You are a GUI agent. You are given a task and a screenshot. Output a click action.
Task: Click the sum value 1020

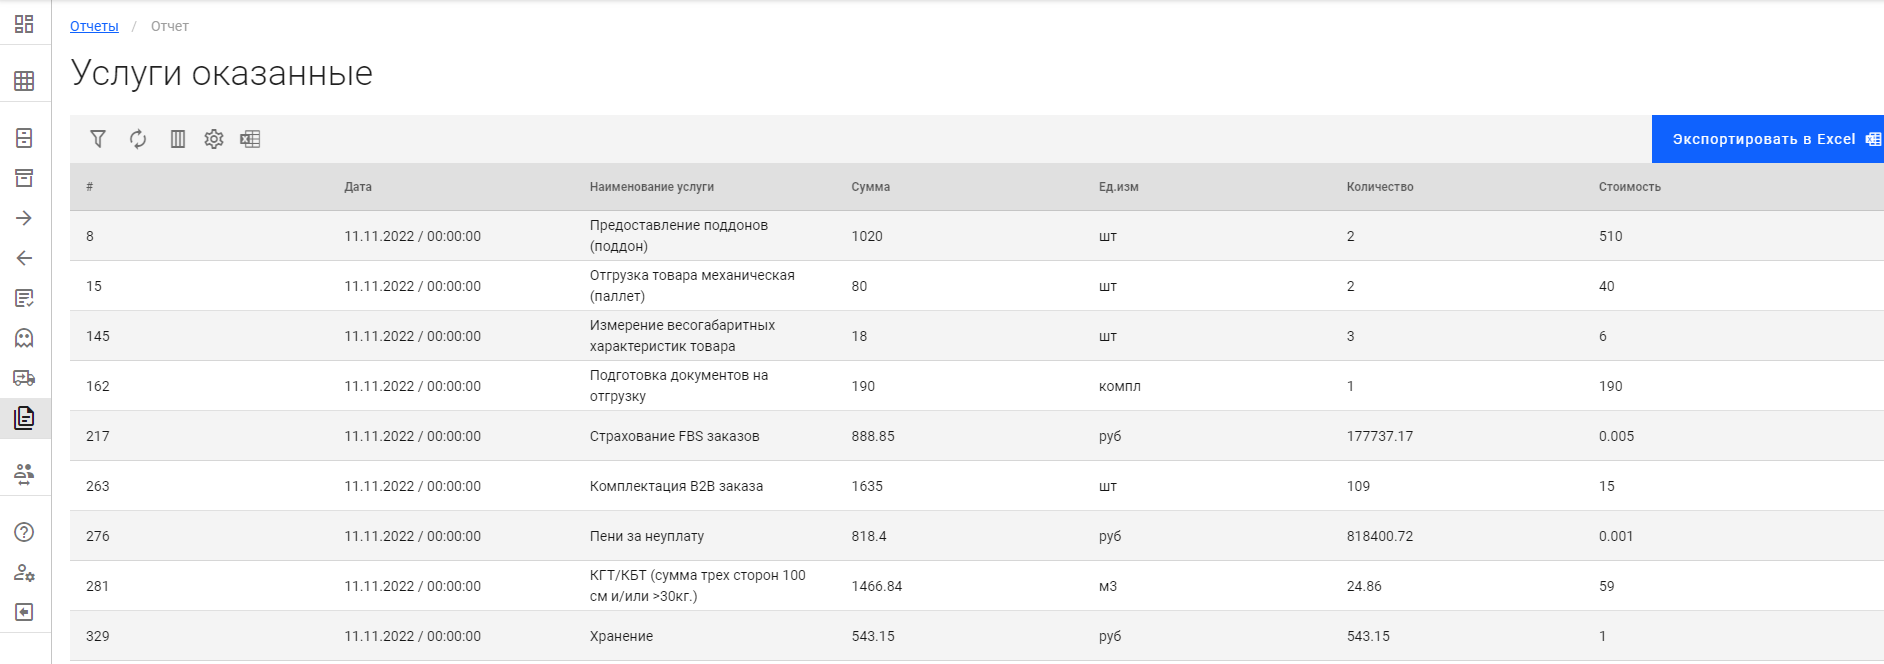pos(867,236)
